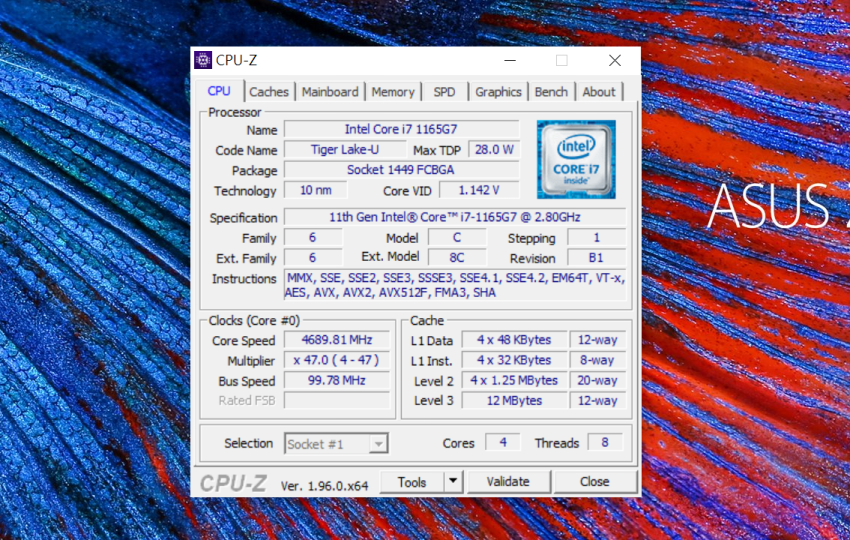The image size is (850, 540).
Task: Open the Caches tab
Action: click(x=269, y=92)
